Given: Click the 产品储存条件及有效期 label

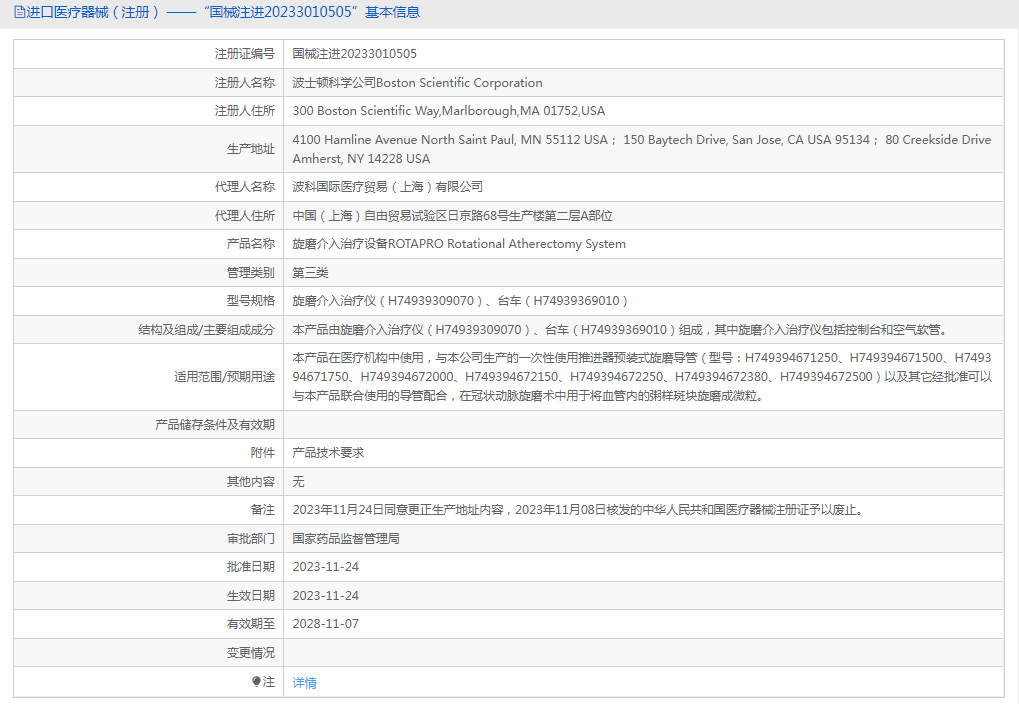Looking at the screenshot, I should (215, 424).
